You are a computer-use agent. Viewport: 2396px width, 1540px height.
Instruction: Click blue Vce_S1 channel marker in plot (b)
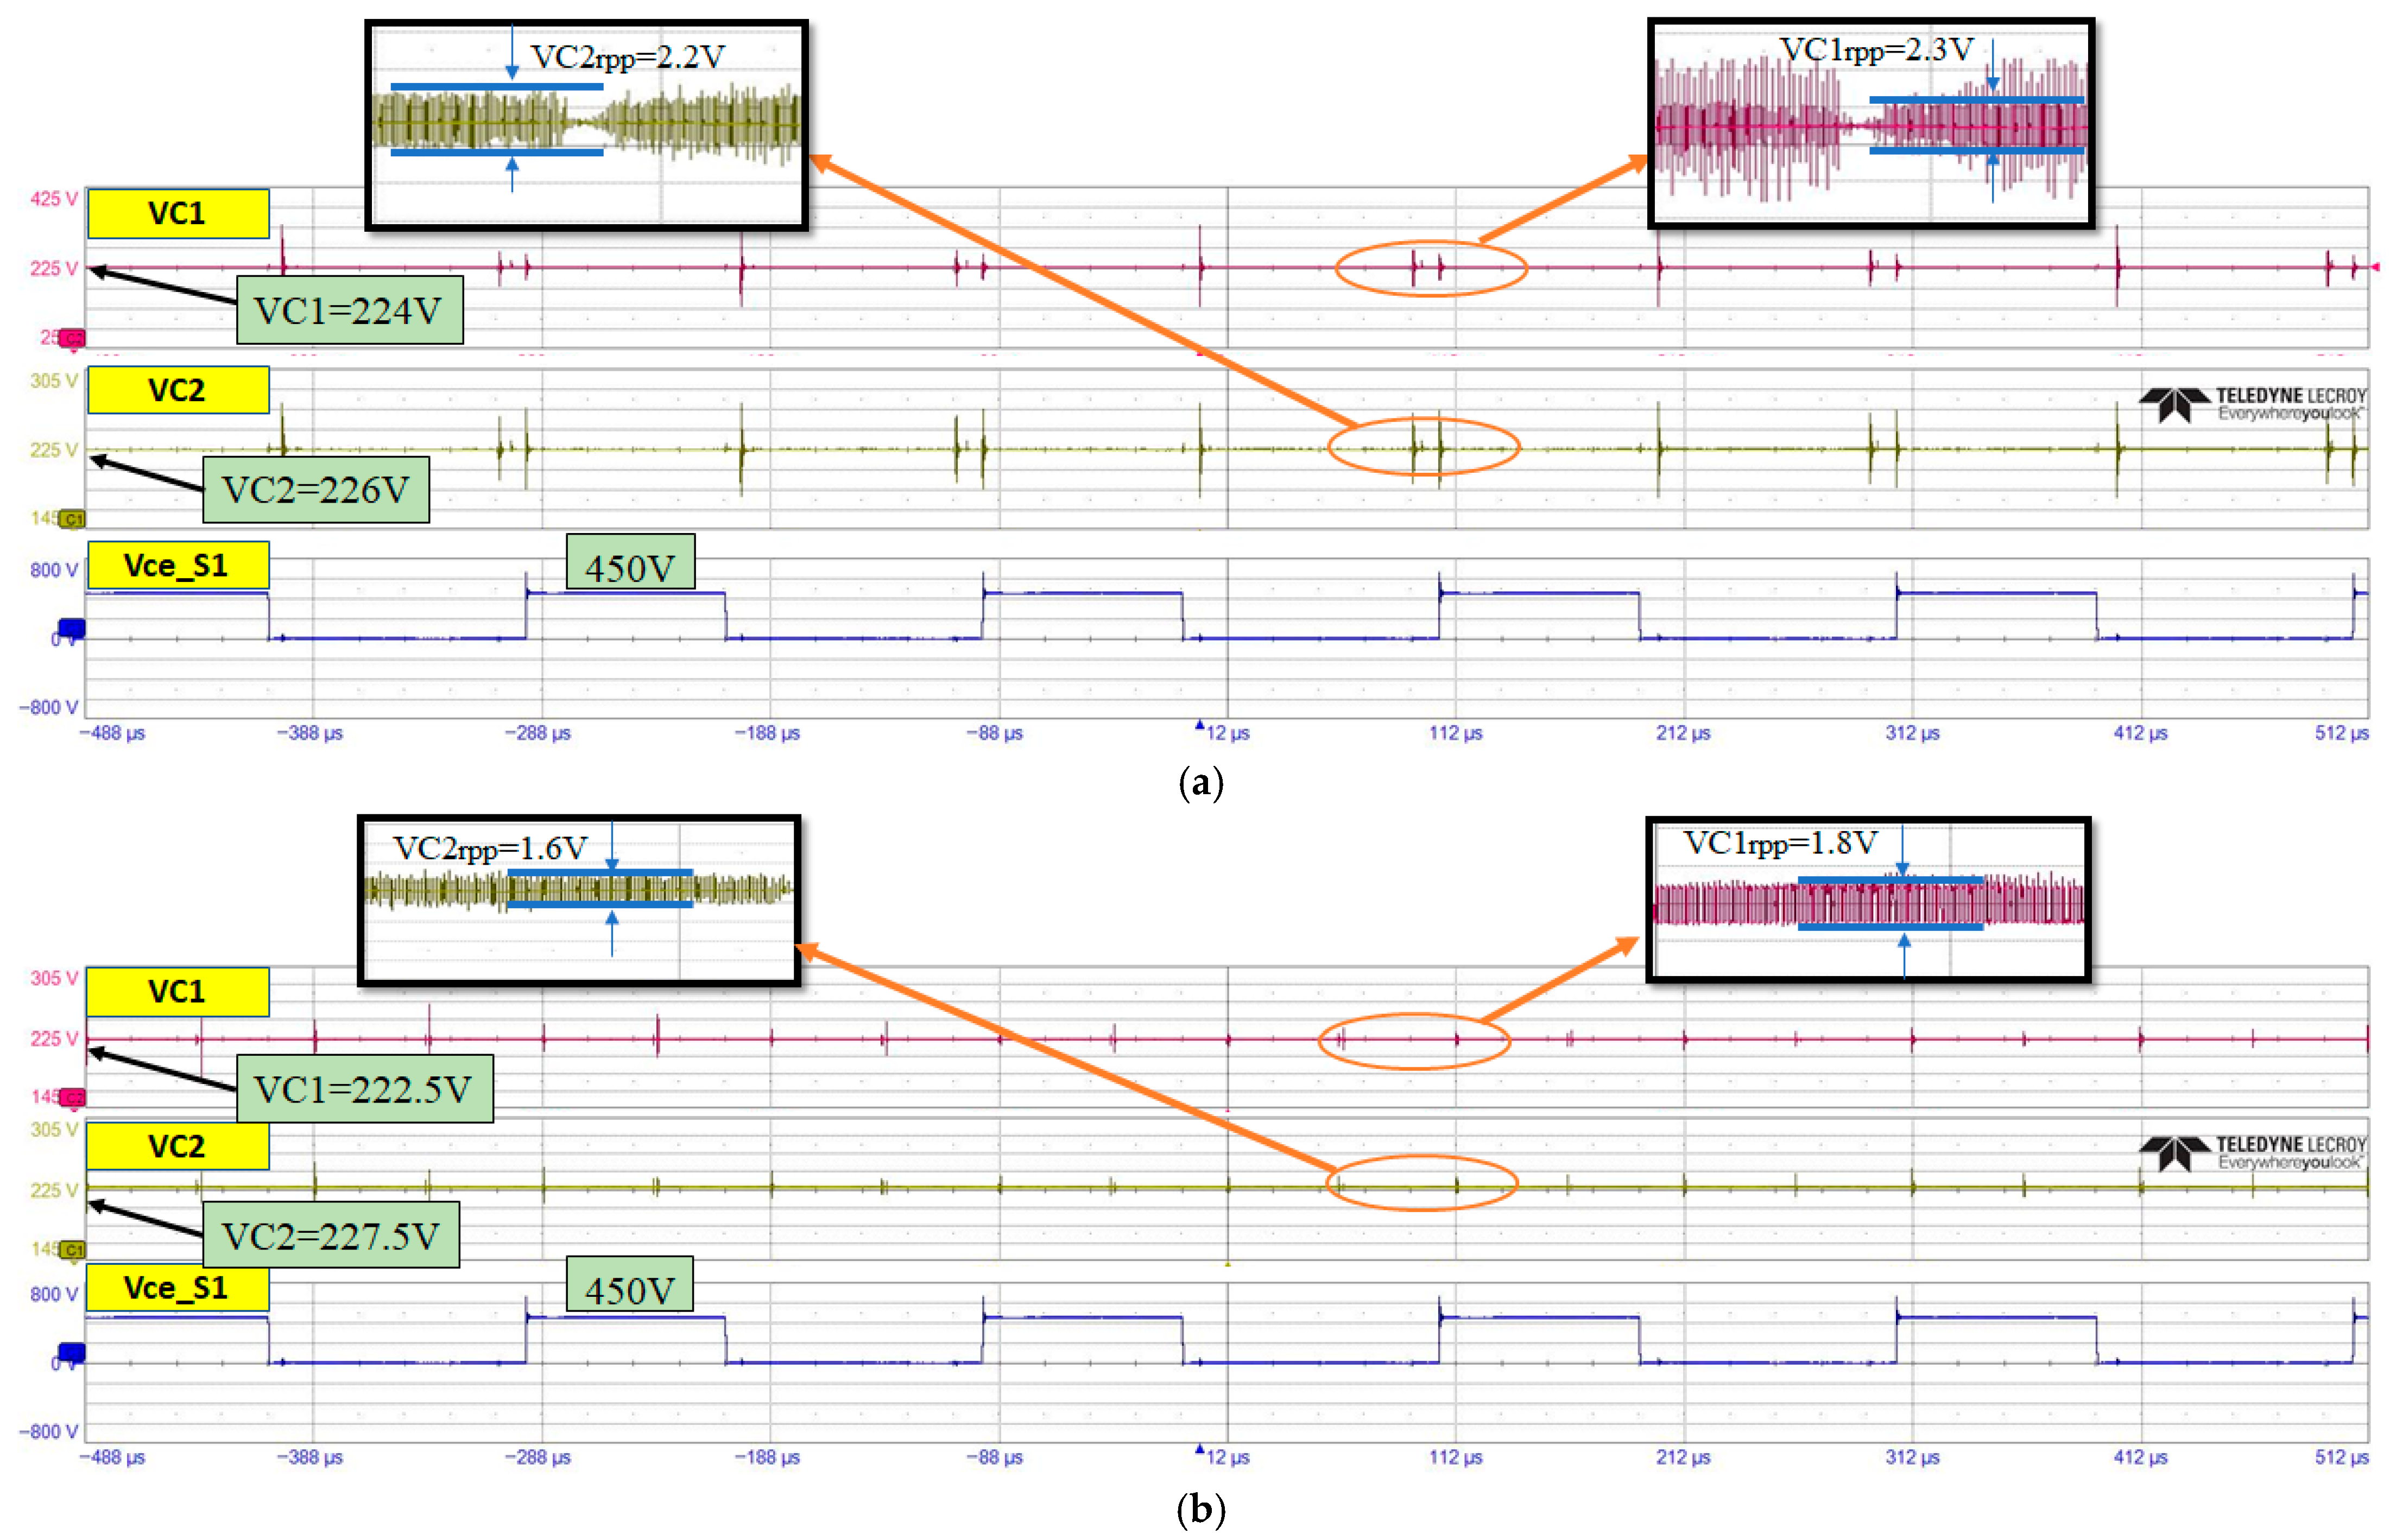(72, 1352)
